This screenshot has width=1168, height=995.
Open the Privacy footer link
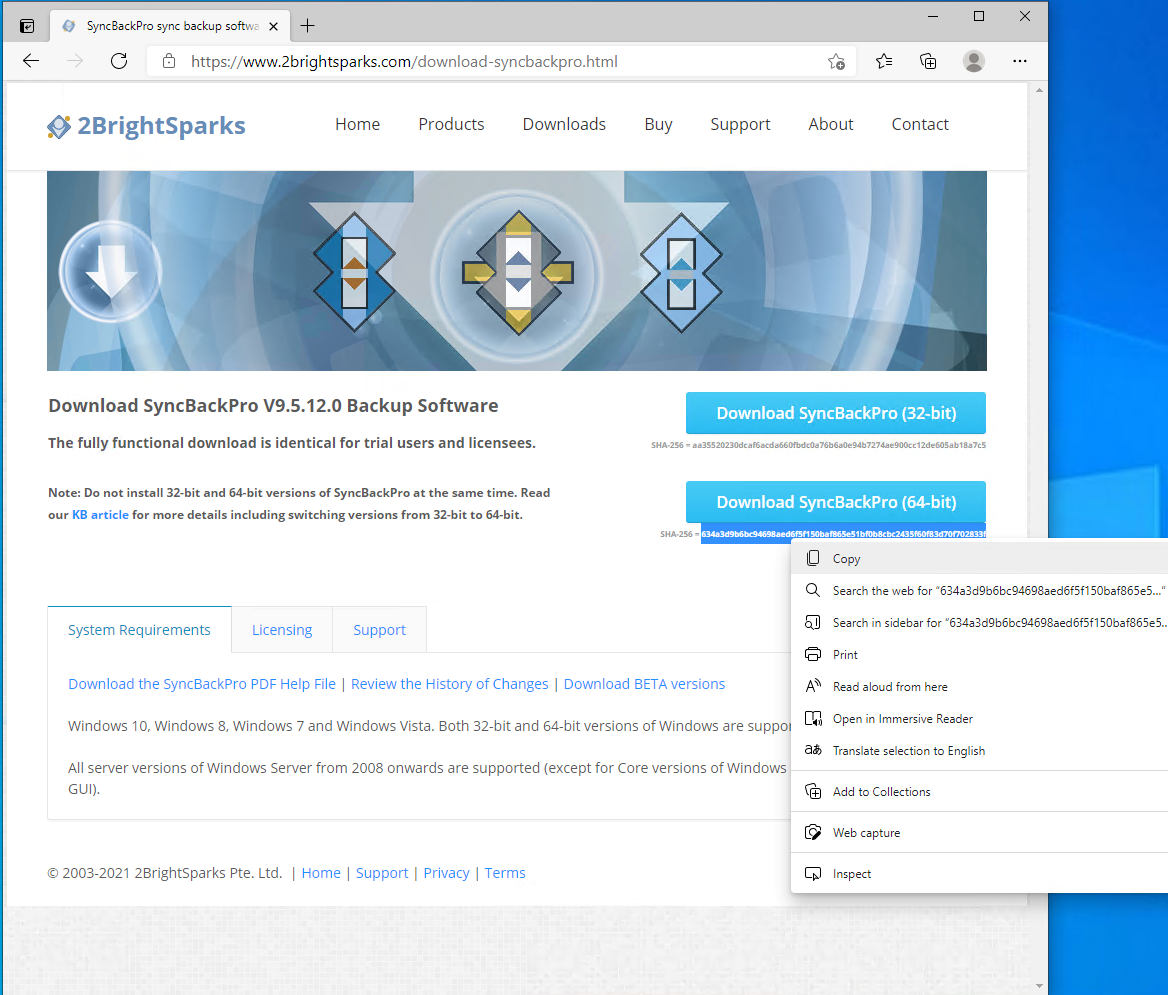(446, 873)
